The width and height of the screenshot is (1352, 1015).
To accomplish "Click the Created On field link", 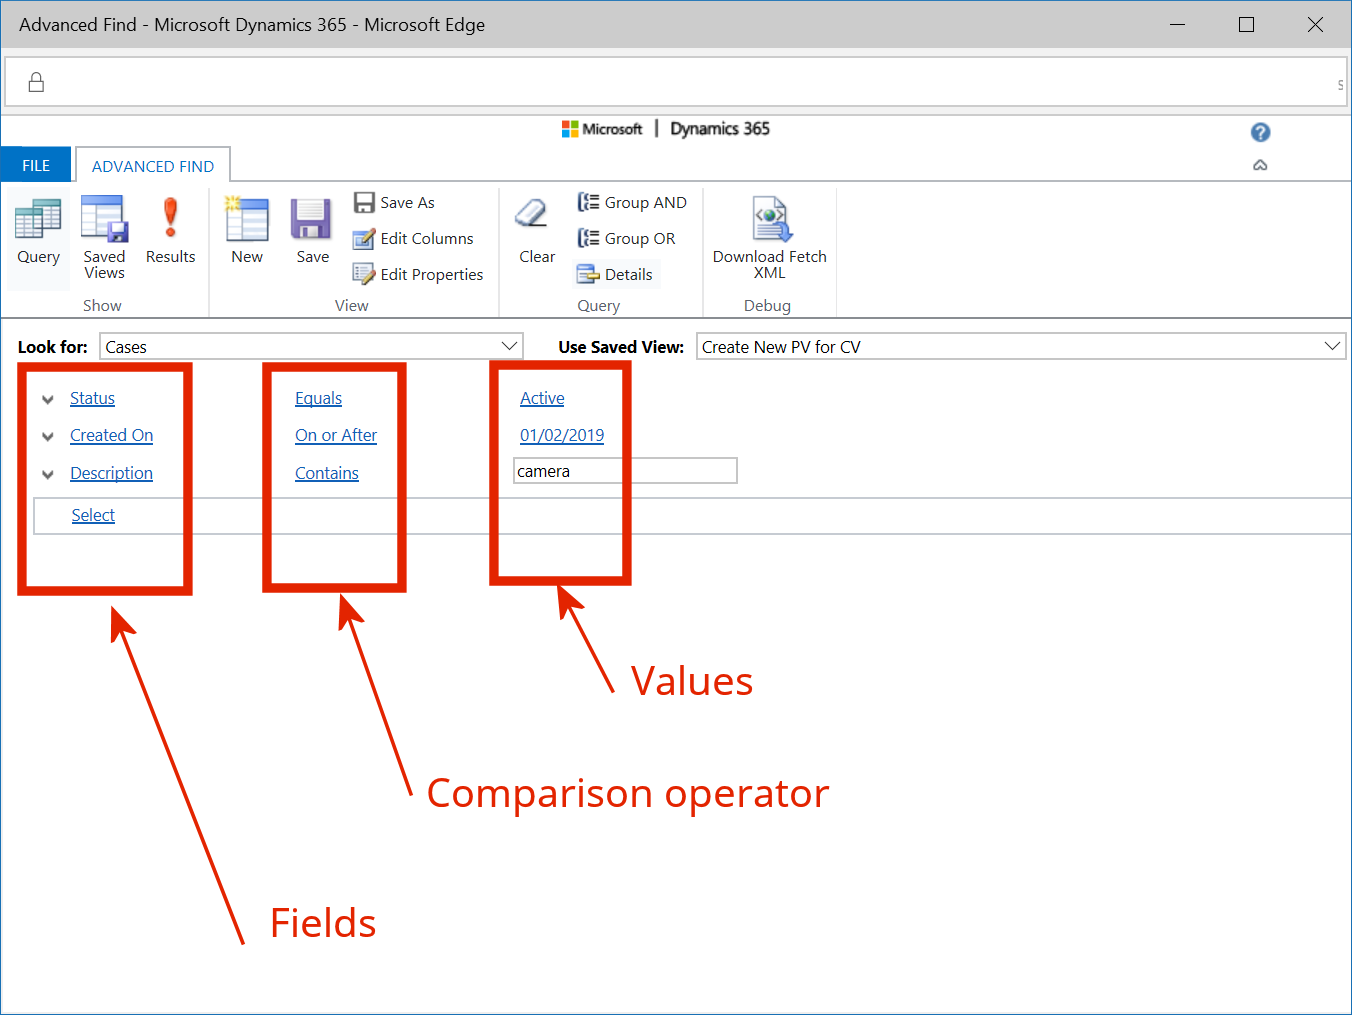I will click(x=111, y=435).
